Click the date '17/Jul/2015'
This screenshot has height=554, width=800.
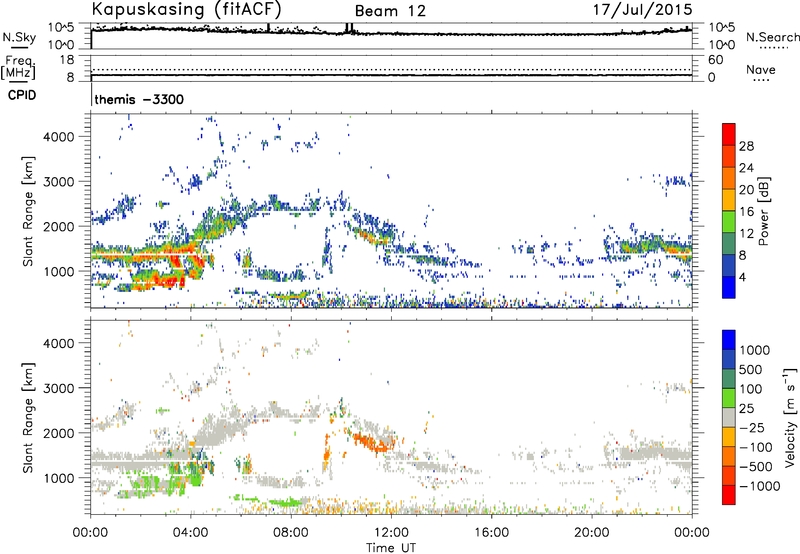[x=642, y=10]
